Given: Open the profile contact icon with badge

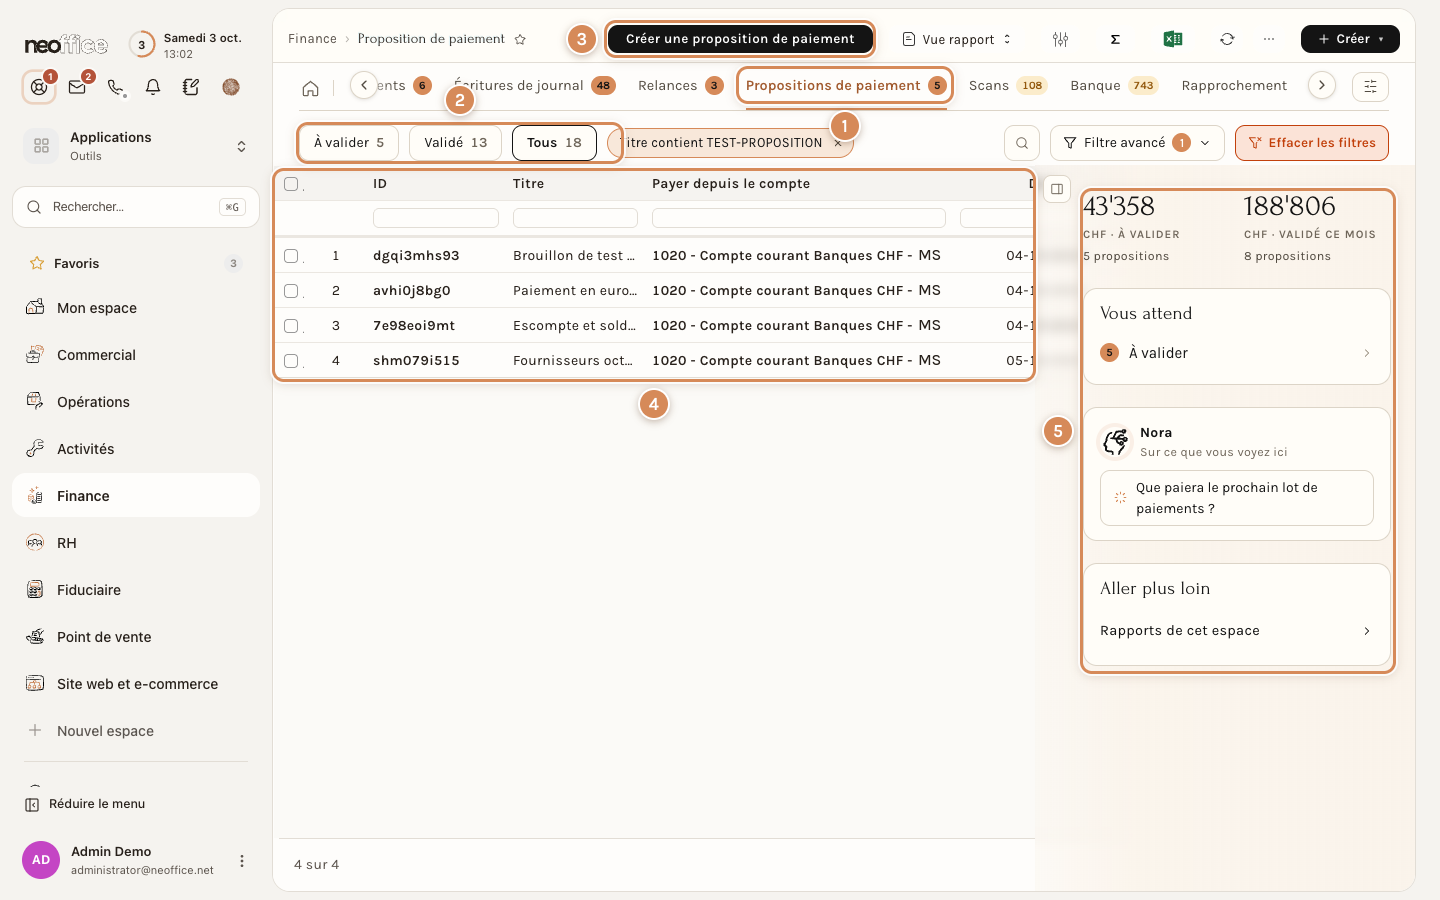Looking at the screenshot, I should click(x=39, y=87).
